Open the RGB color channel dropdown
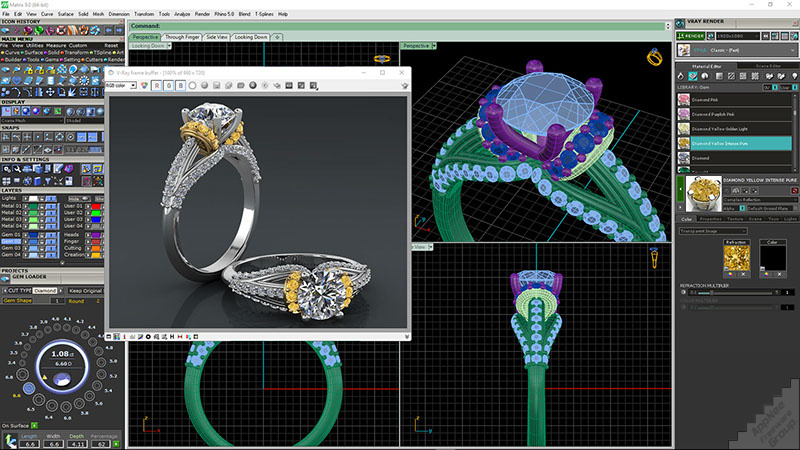800x450 pixels. 121,85
